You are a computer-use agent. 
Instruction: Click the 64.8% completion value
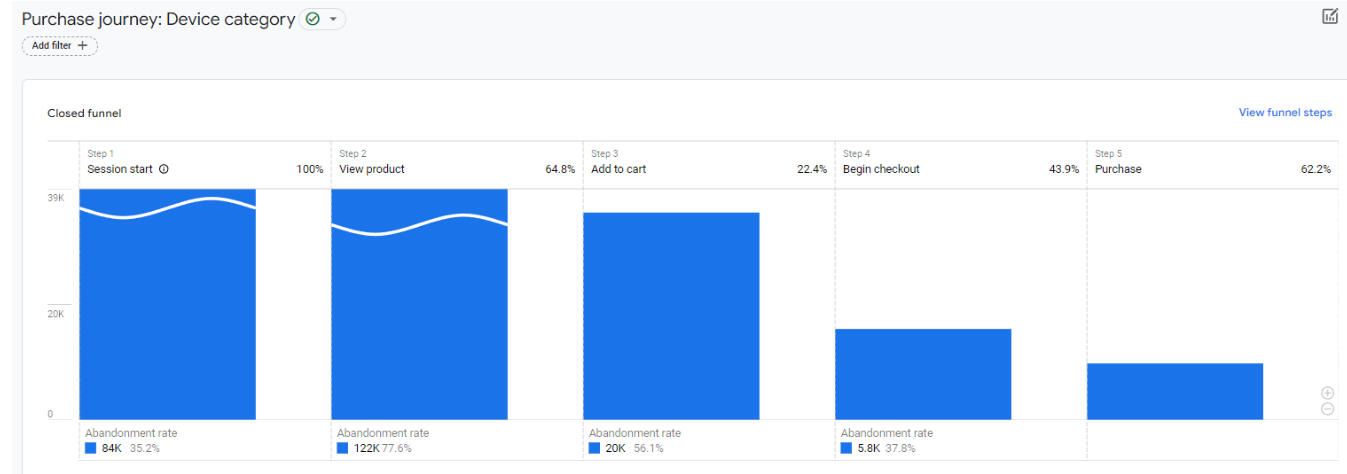click(560, 169)
